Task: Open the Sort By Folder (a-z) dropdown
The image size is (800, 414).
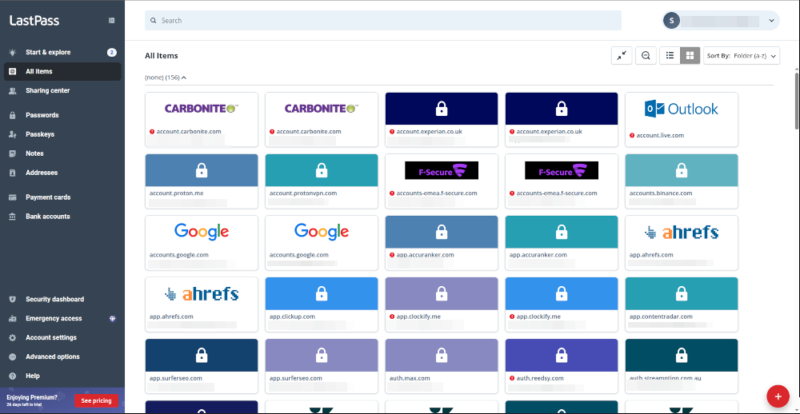Action: click(x=741, y=56)
